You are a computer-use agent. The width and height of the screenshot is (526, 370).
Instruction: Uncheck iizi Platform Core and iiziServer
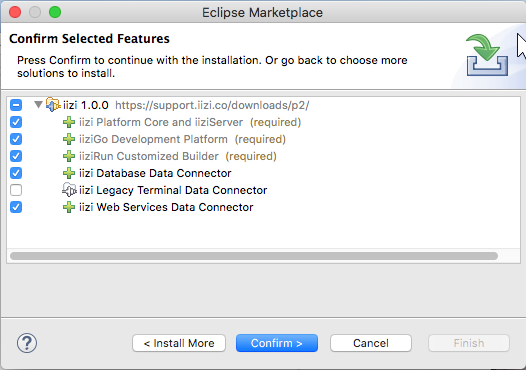click(16, 122)
